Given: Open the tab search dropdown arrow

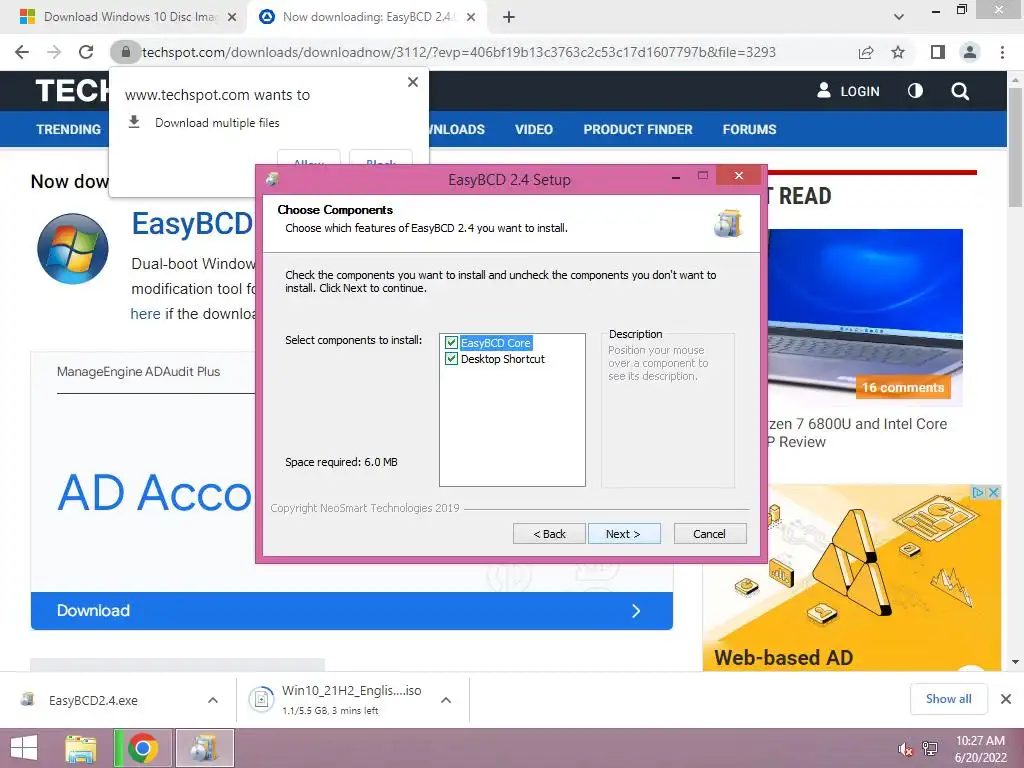Looking at the screenshot, I should [899, 17].
